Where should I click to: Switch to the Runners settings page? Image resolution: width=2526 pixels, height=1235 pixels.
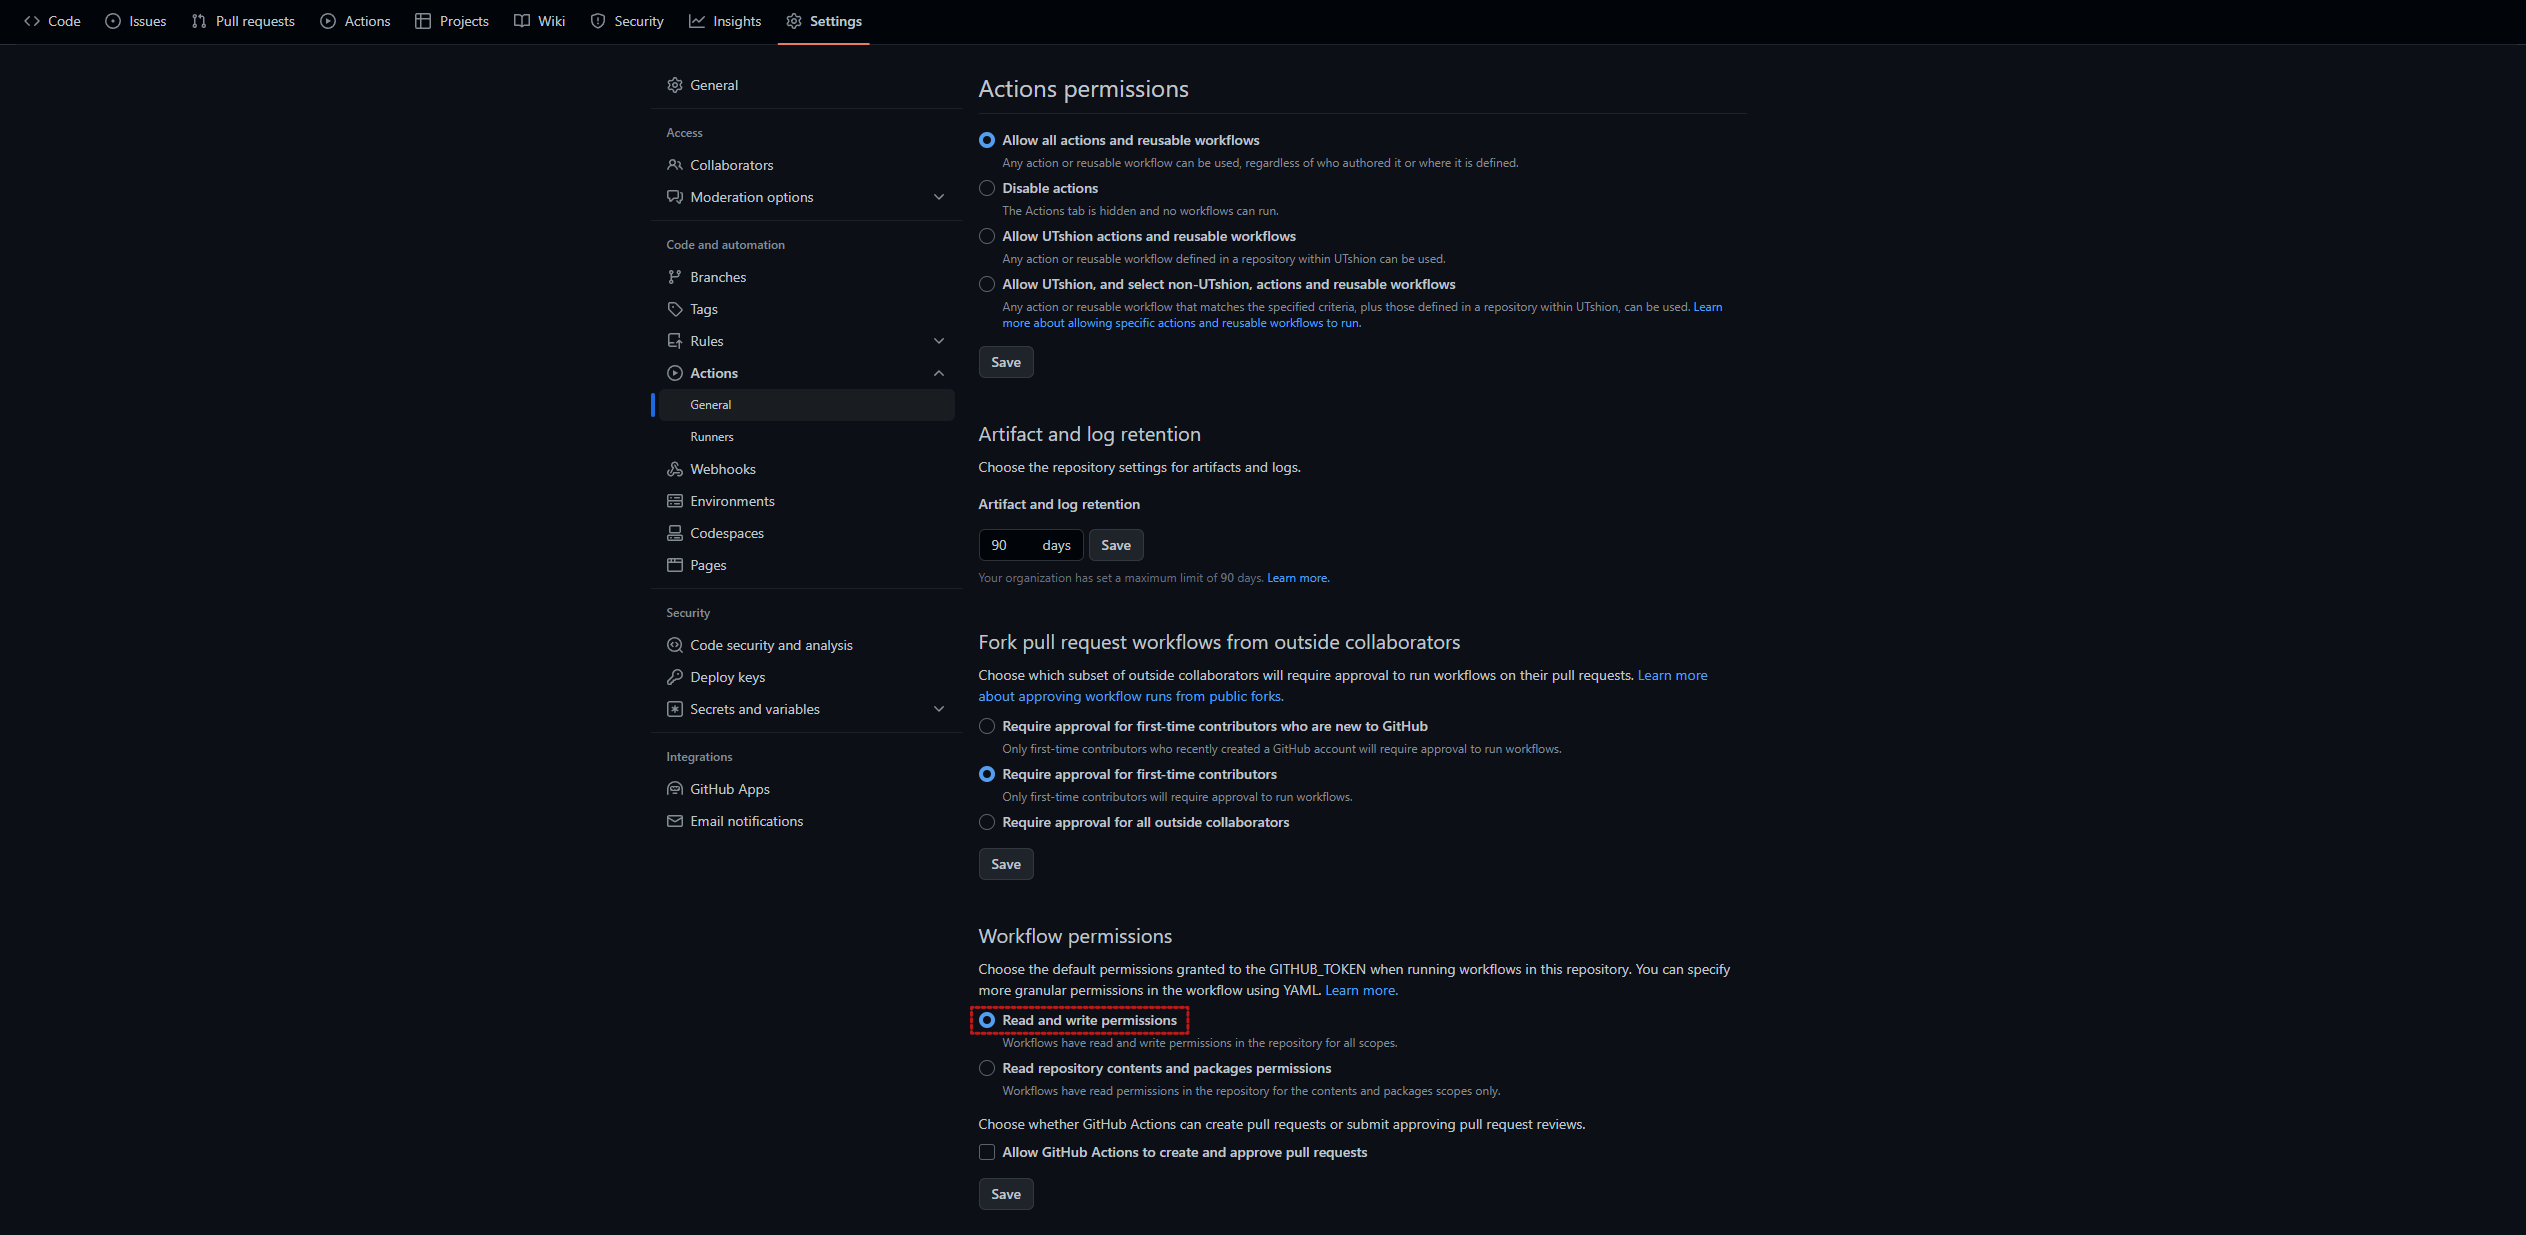pyautogui.click(x=712, y=437)
